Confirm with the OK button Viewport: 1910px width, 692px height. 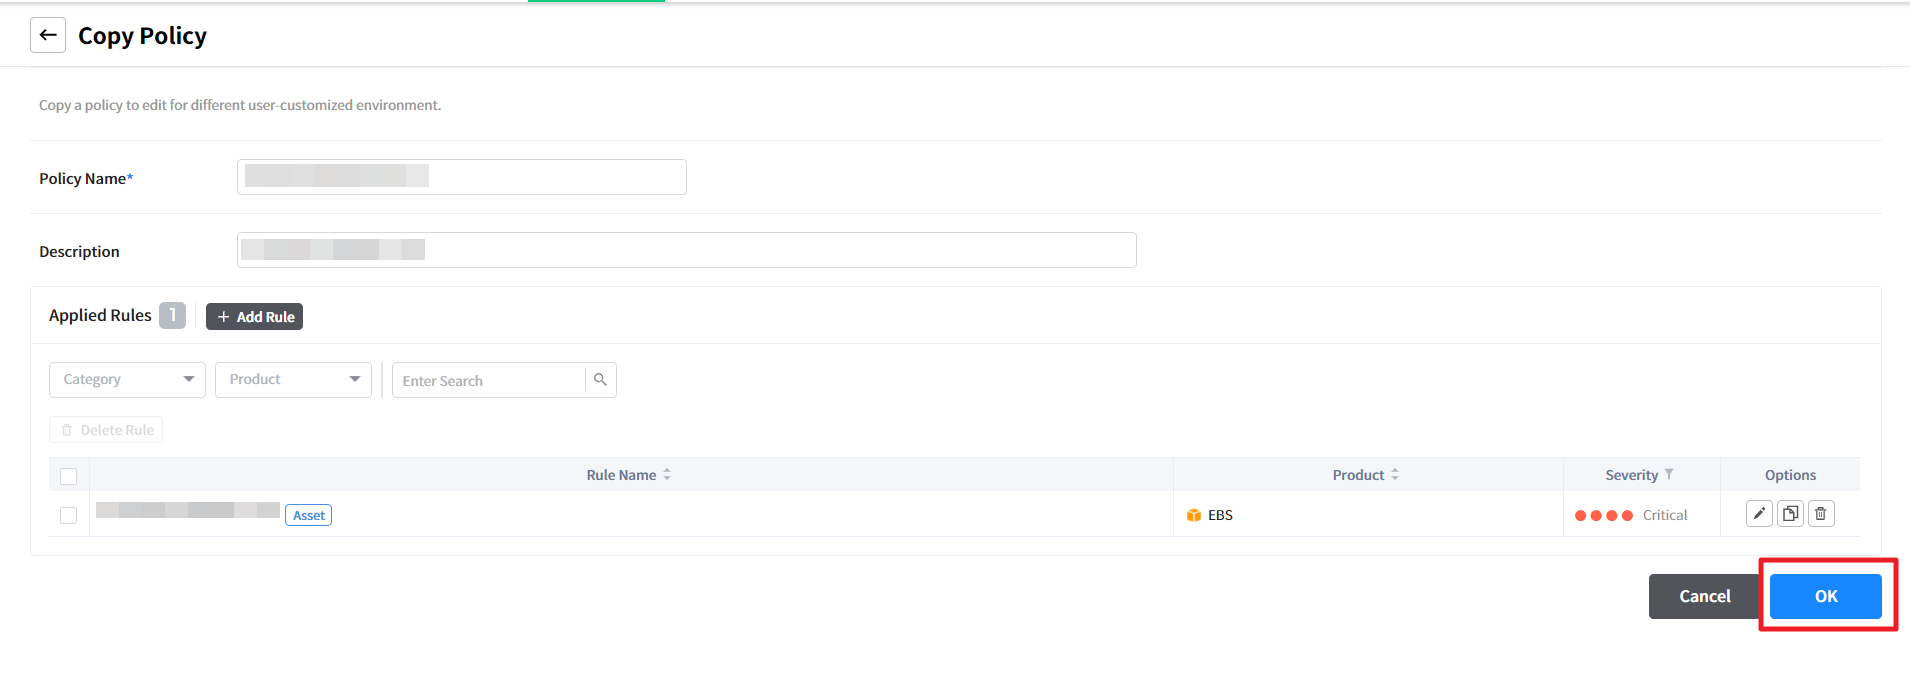click(x=1825, y=596)
